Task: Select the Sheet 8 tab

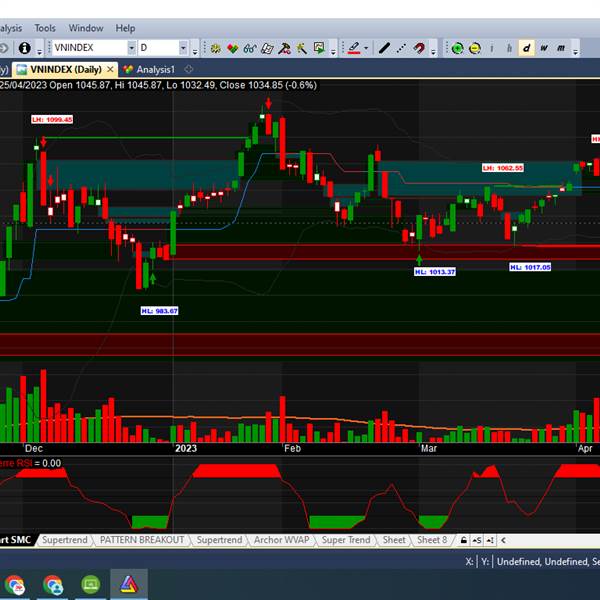Action: coord(432,540)
